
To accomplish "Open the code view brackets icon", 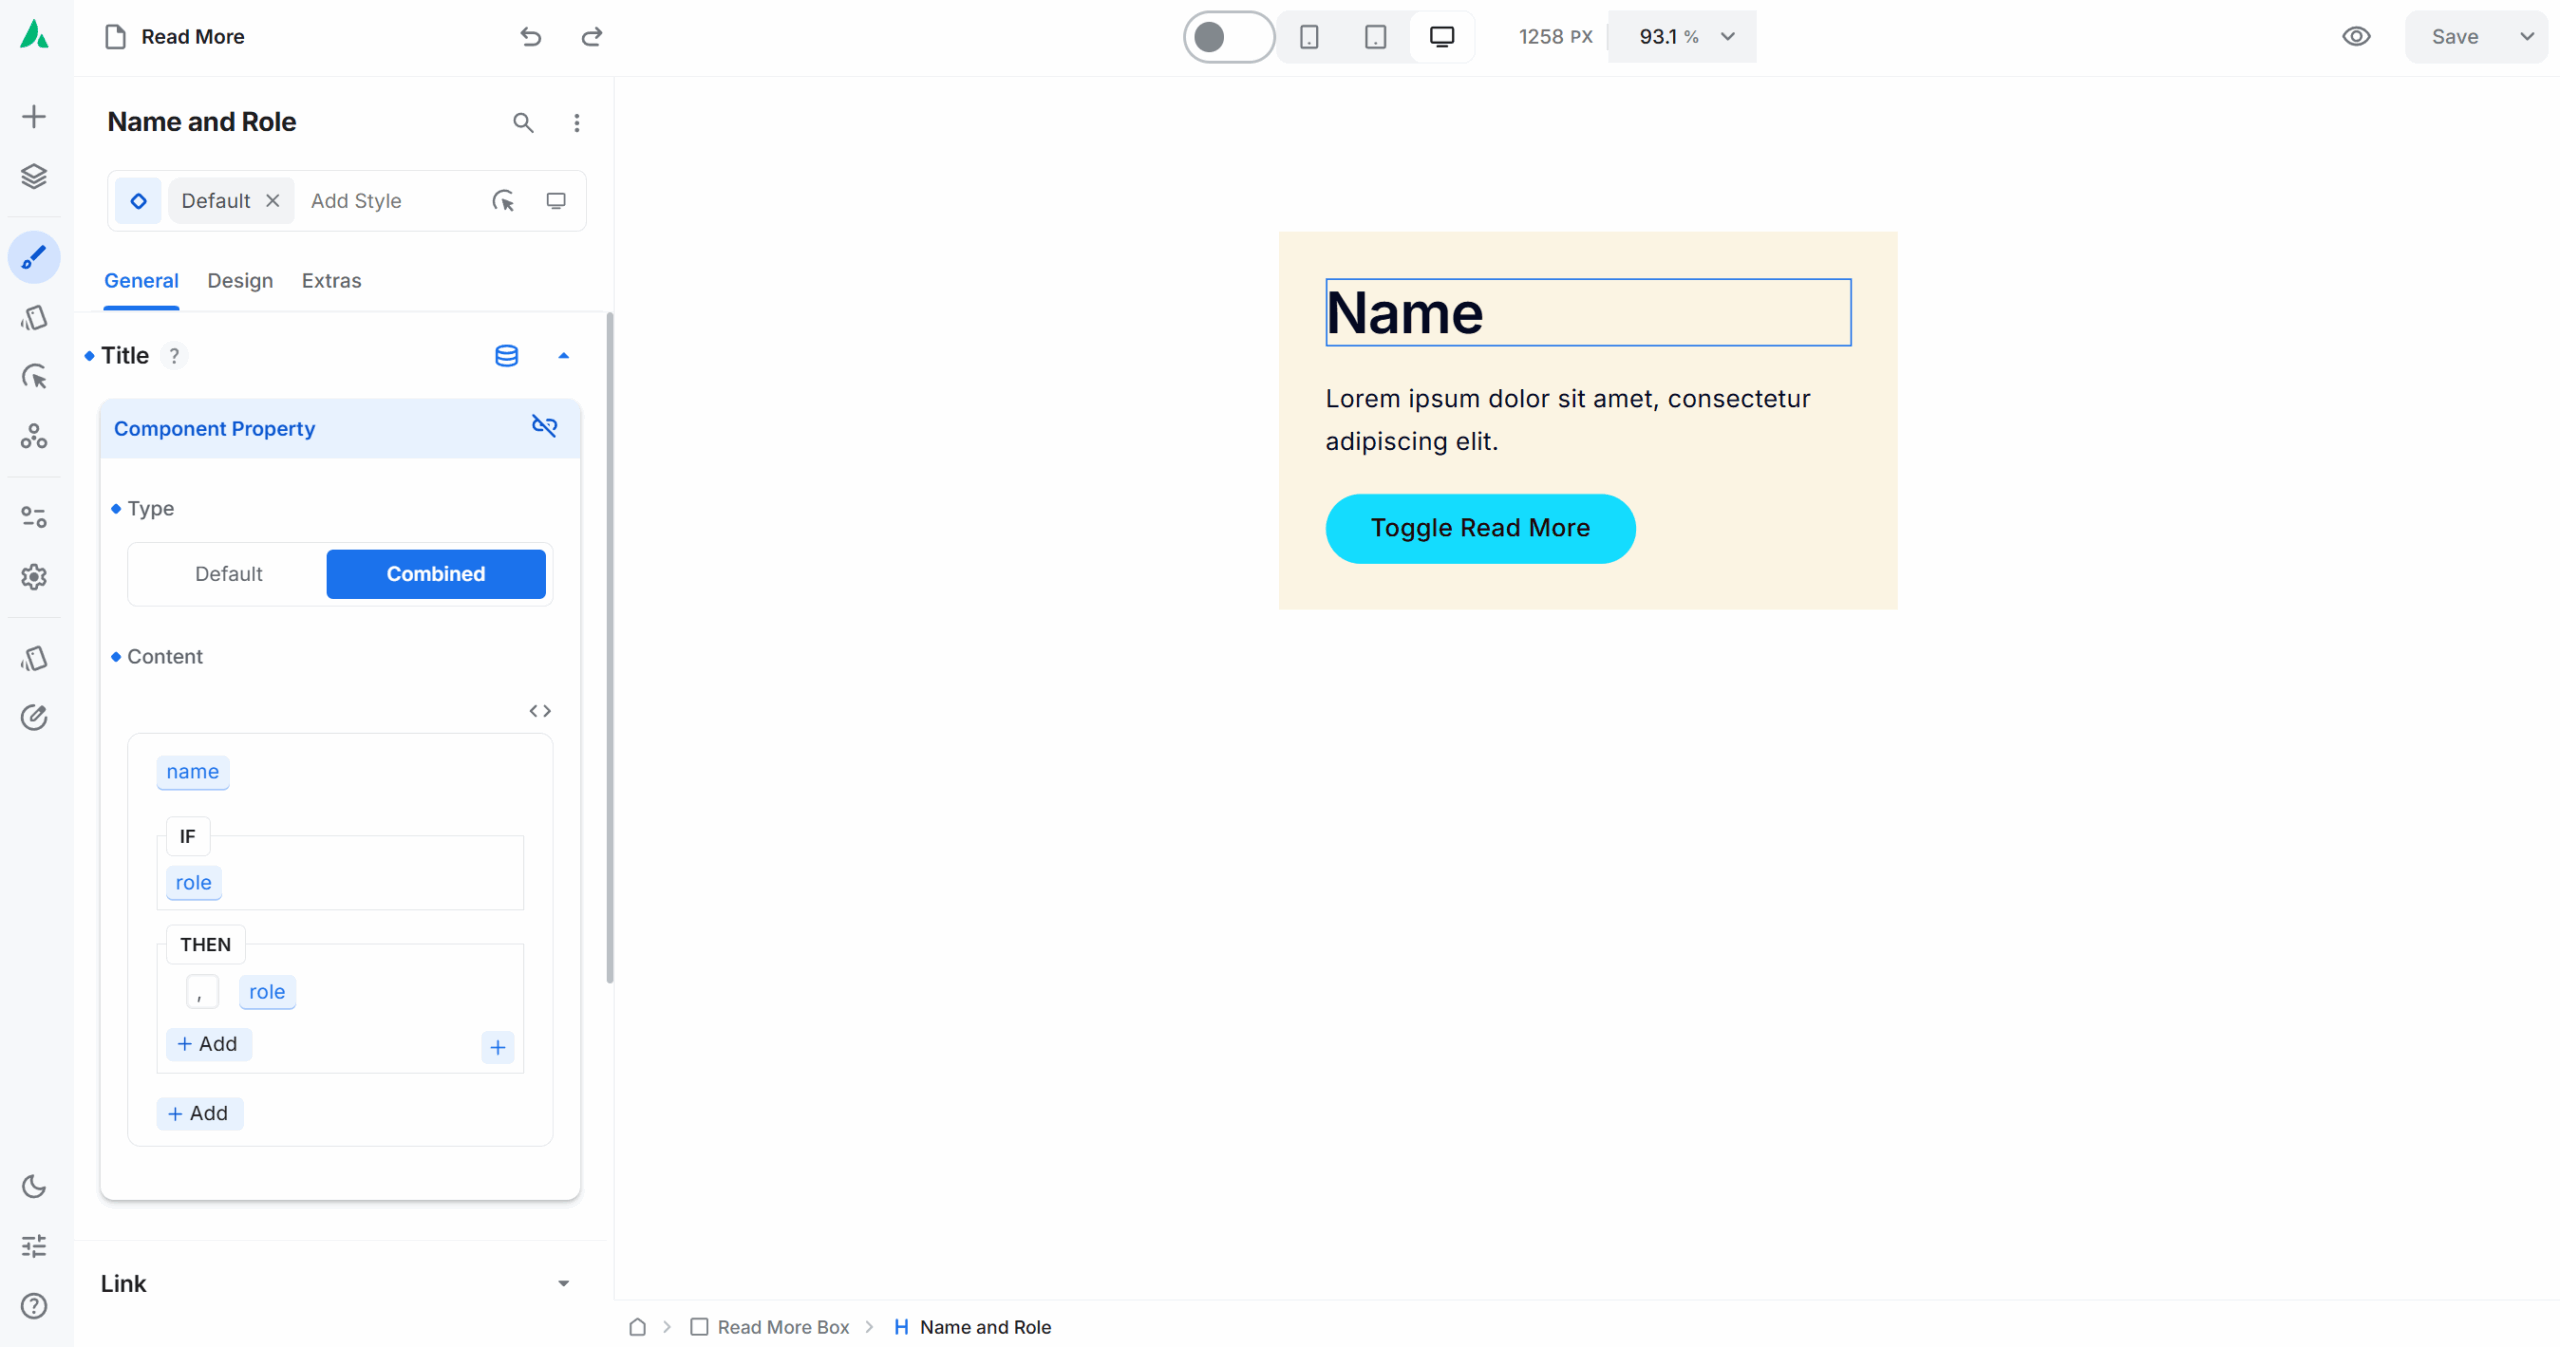I will (x=540, y=711).
